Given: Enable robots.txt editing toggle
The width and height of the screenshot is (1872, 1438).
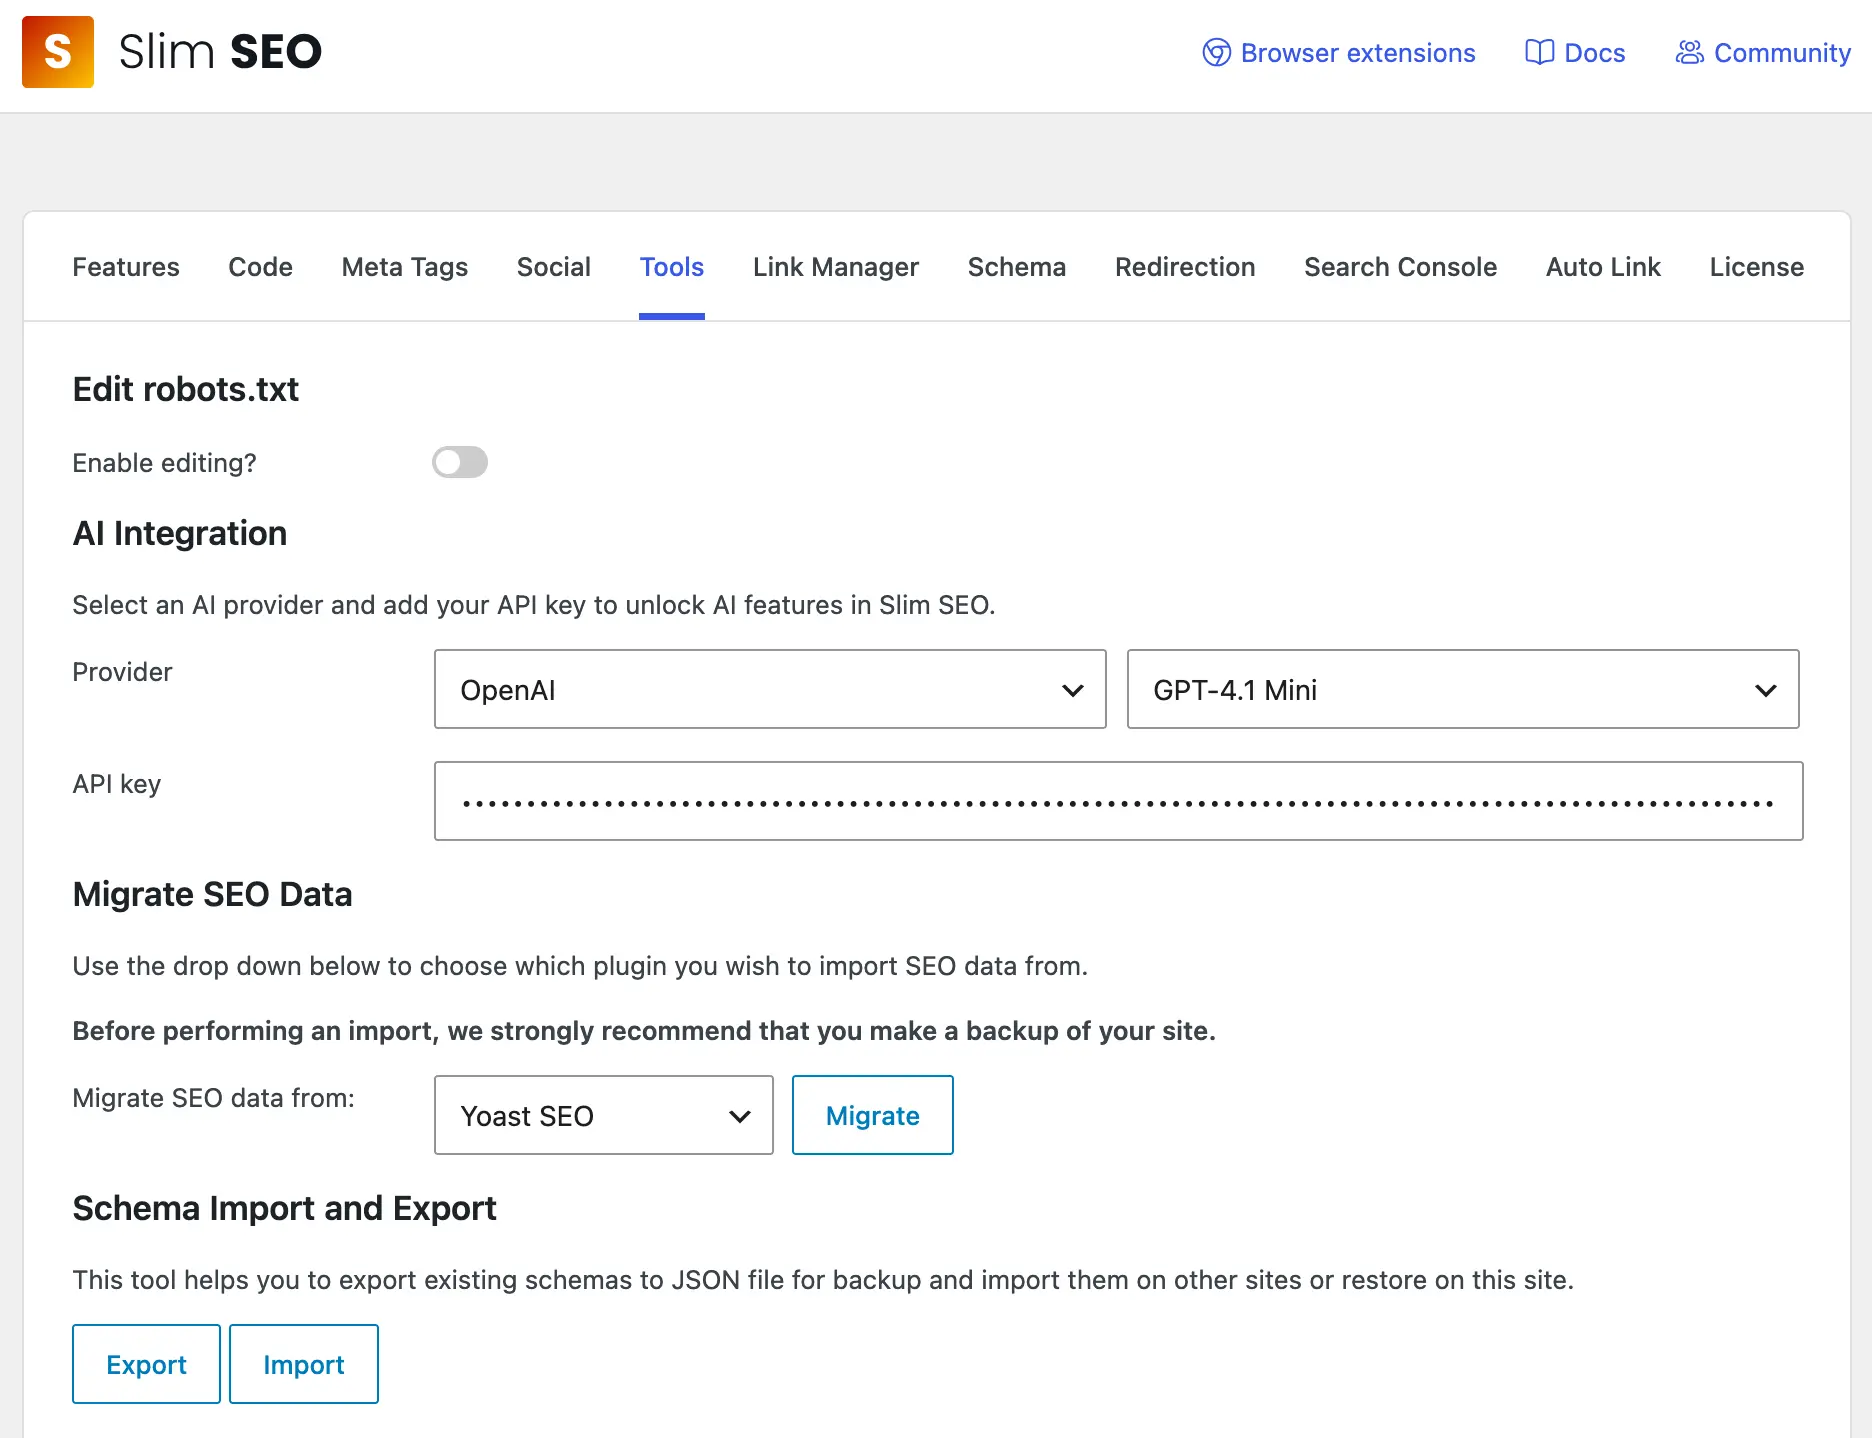Looking at the screenshot, I should [460, 462].
